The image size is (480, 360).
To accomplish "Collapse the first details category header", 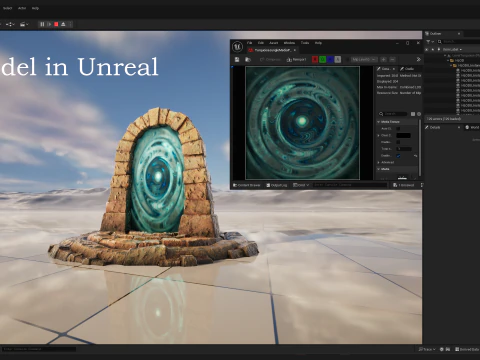I will coord(397,122).
